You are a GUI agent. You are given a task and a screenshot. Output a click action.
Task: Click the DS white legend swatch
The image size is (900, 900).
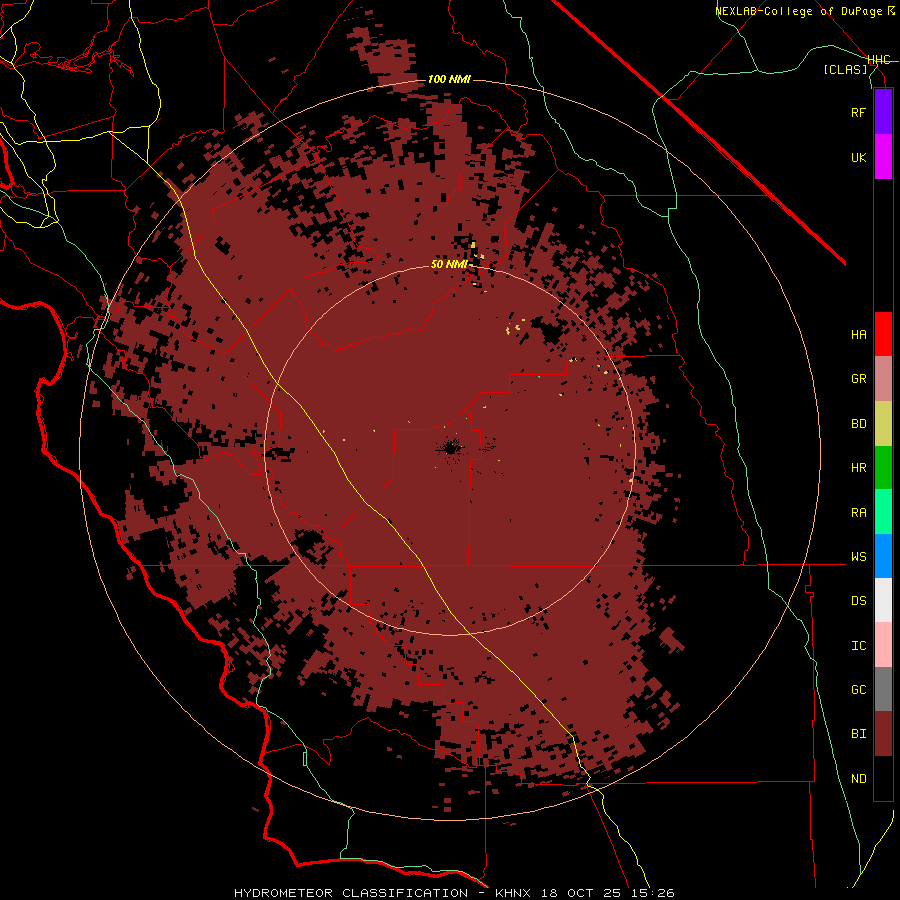pyautogui.click(x=883, y=600)
